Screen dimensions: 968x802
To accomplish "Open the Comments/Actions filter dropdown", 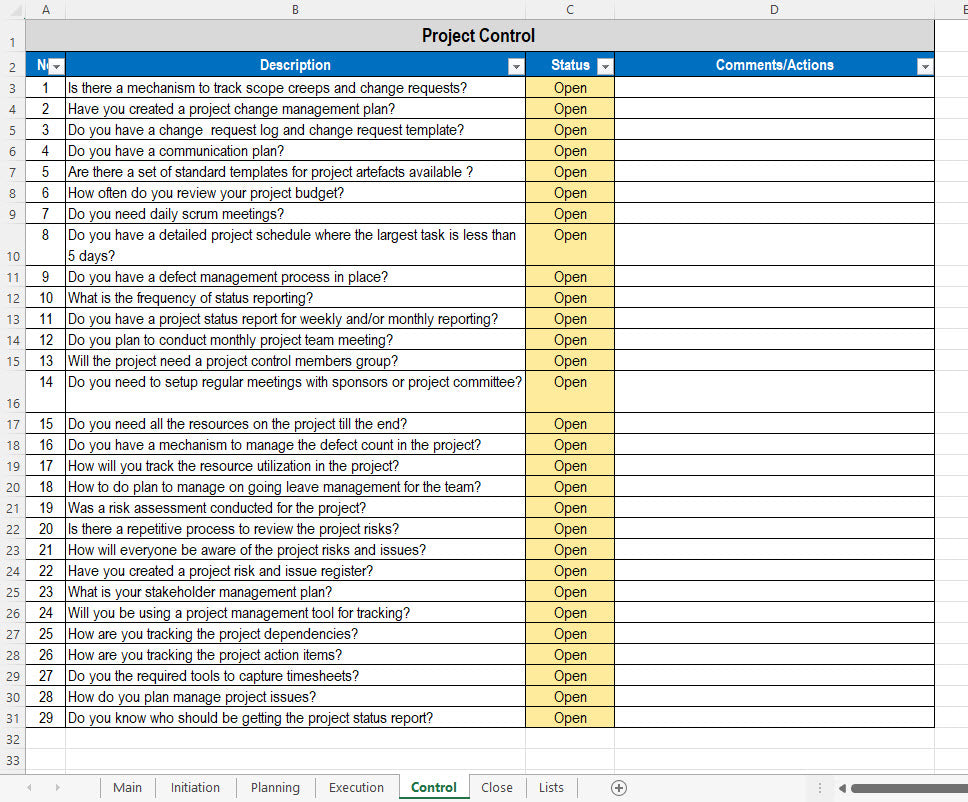I will tap(926, 64).
